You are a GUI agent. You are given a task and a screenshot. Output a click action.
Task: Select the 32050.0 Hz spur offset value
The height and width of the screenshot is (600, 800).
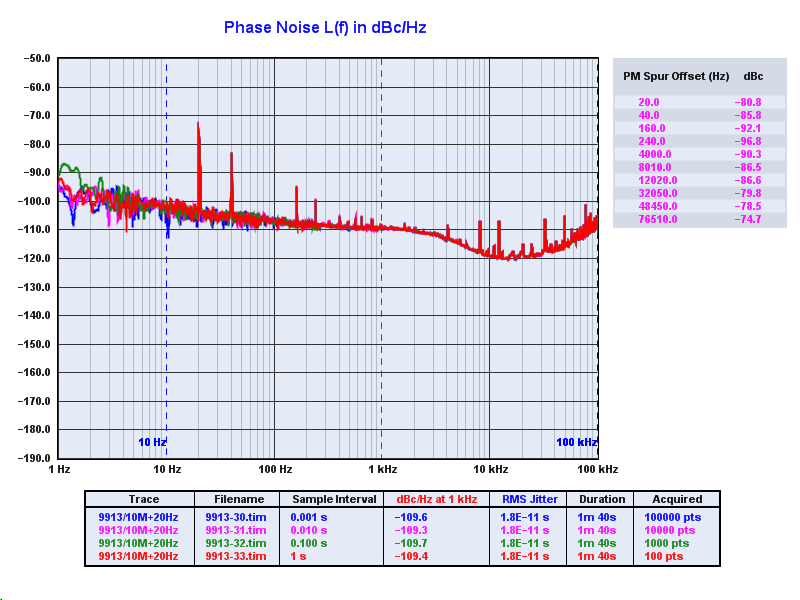click(658, 193)
